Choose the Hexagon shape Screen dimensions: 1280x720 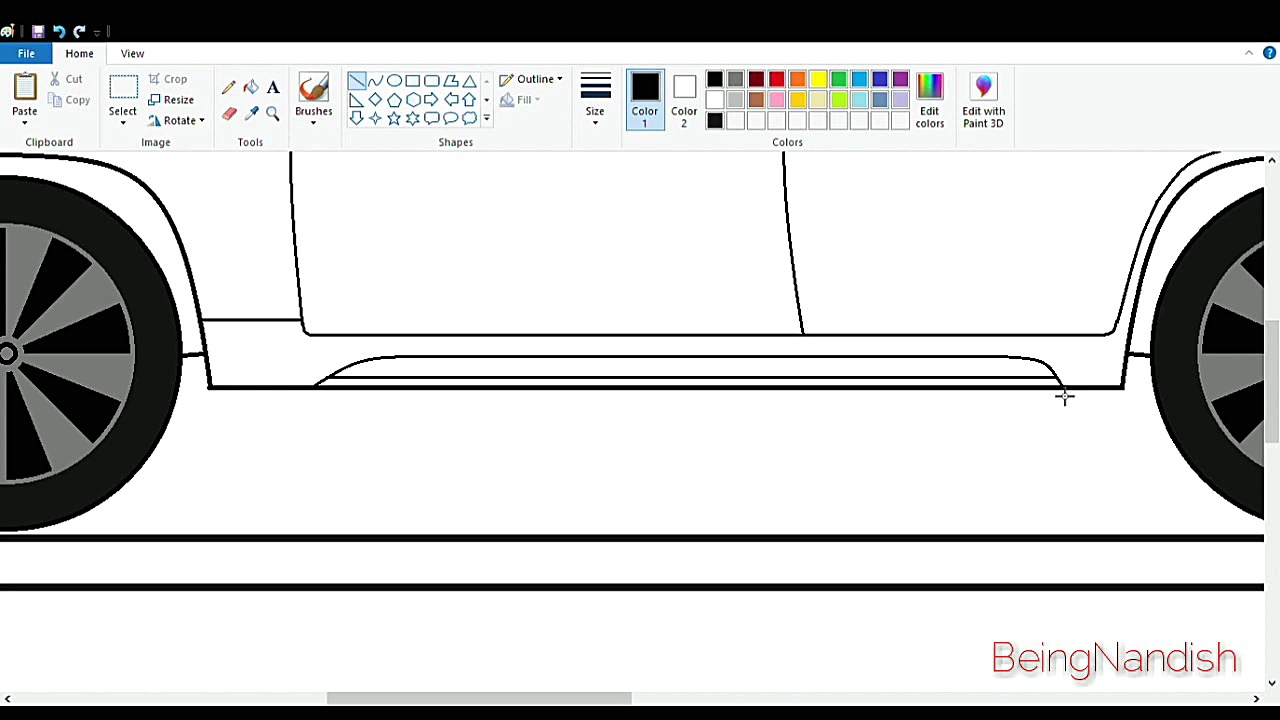click(x=413, y=100)
